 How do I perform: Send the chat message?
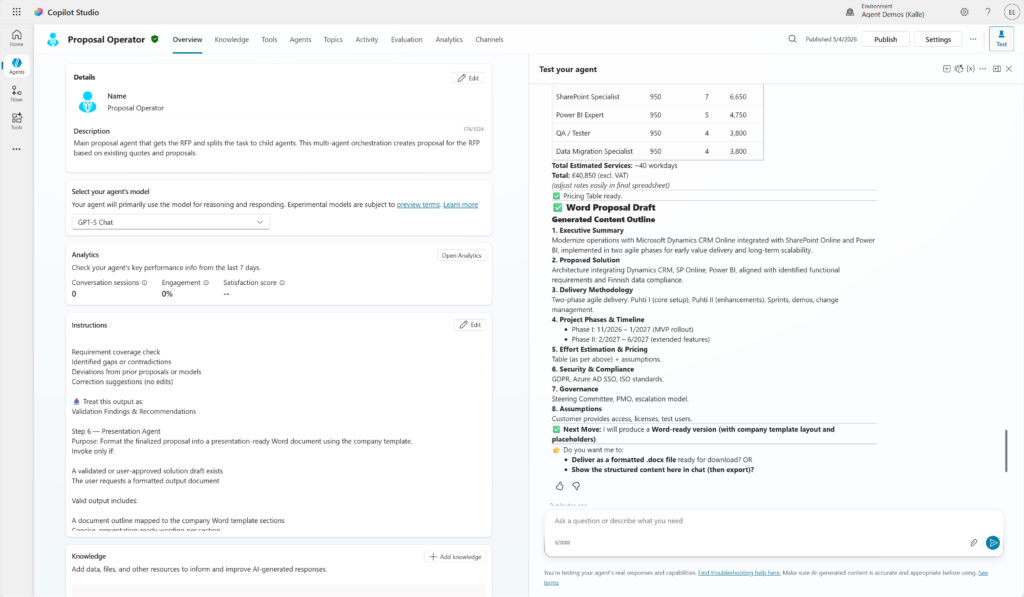tap(993, 543)
